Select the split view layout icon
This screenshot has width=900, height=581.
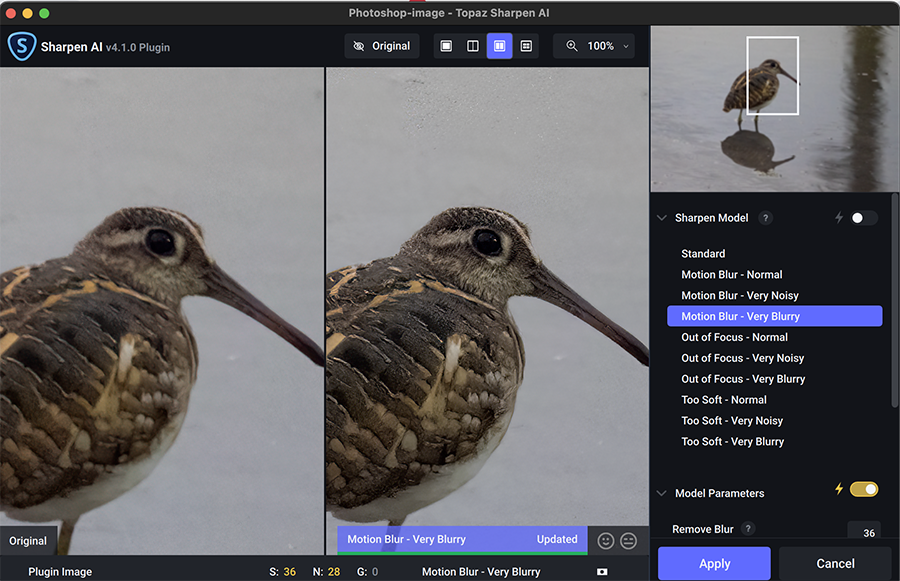[473, 46]
